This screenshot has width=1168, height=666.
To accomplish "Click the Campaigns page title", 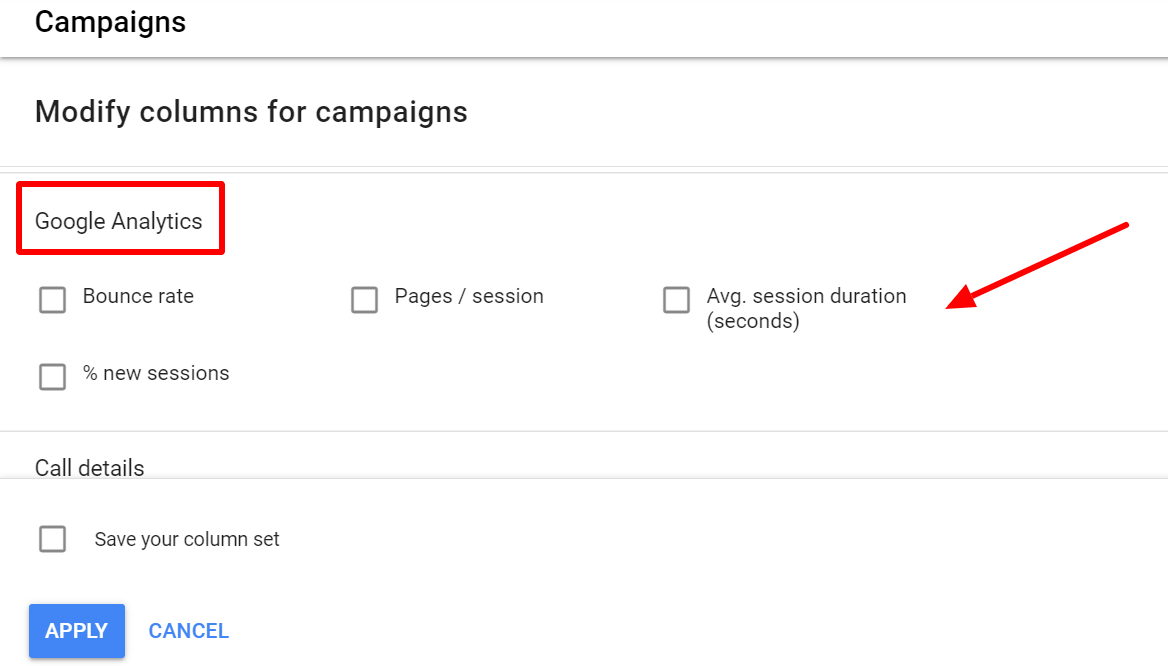I will (x=110, y=22).
